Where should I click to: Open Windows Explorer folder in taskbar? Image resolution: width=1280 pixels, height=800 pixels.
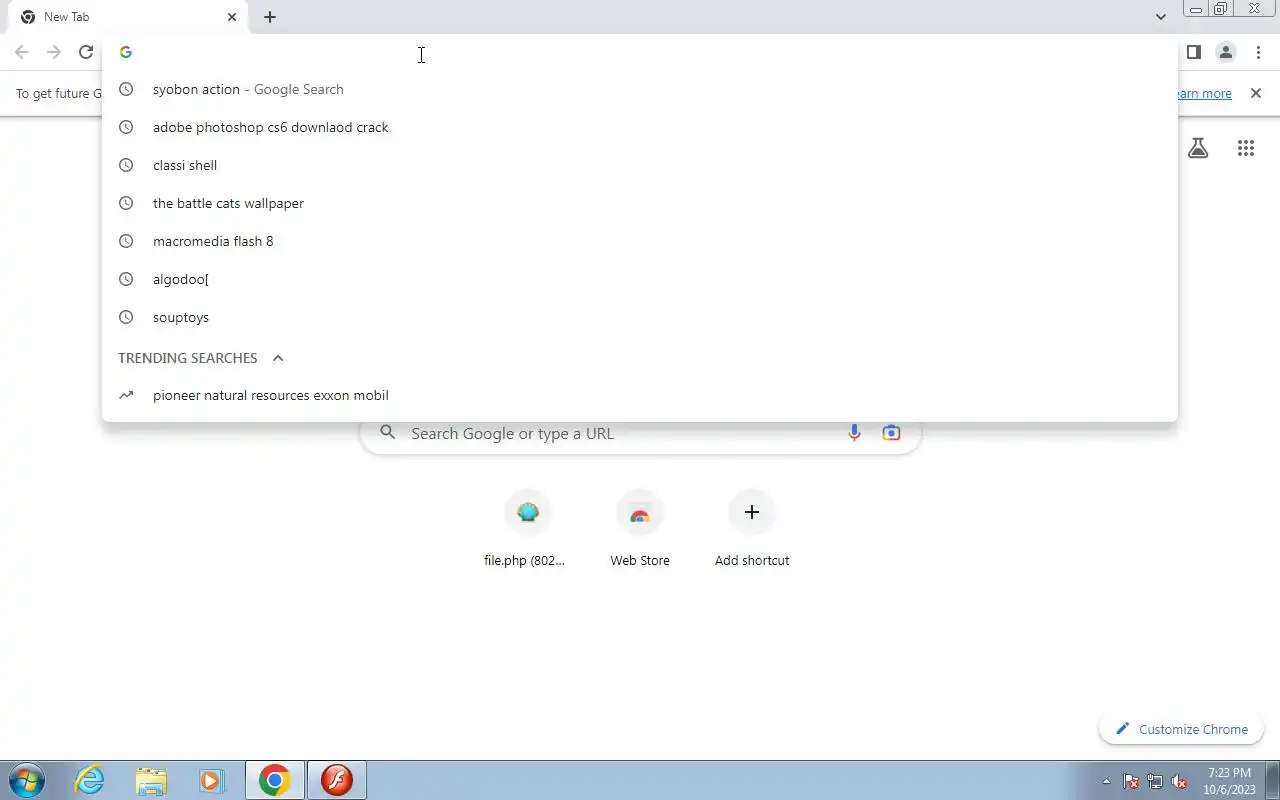coord(151,780)
